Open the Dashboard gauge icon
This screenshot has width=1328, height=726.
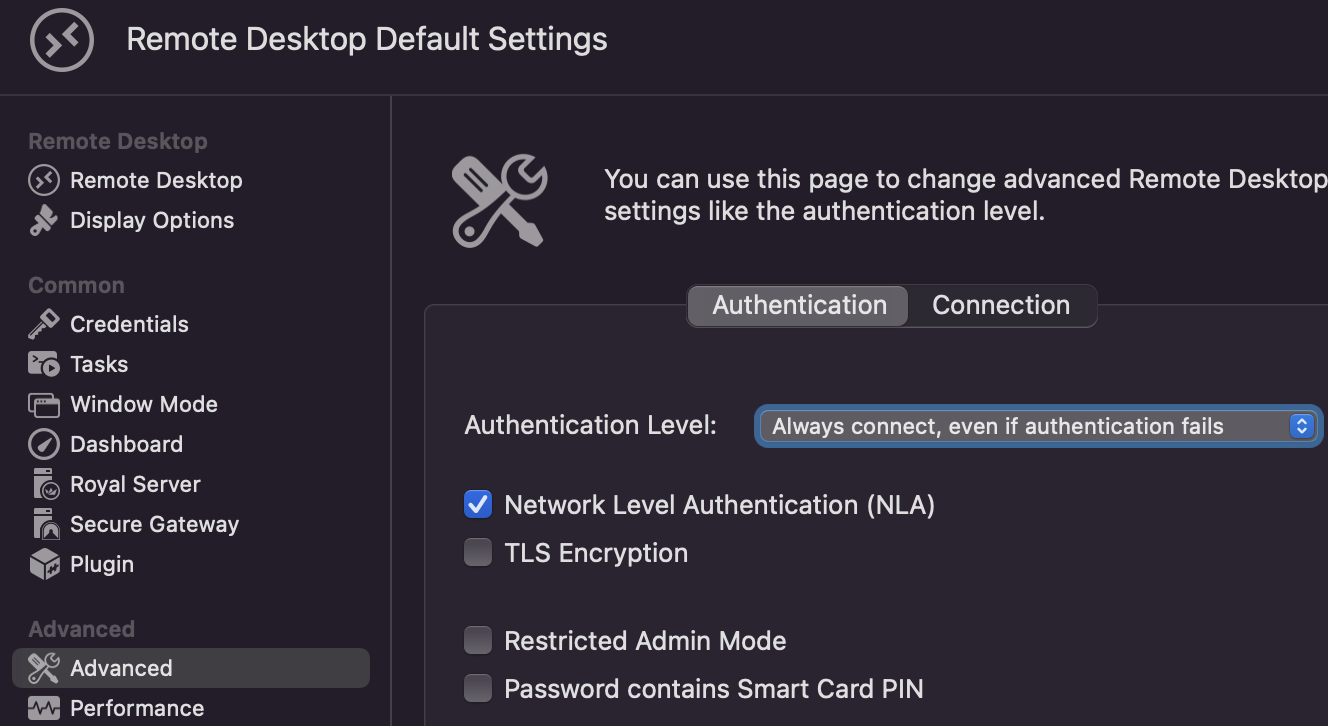point(44,444)
